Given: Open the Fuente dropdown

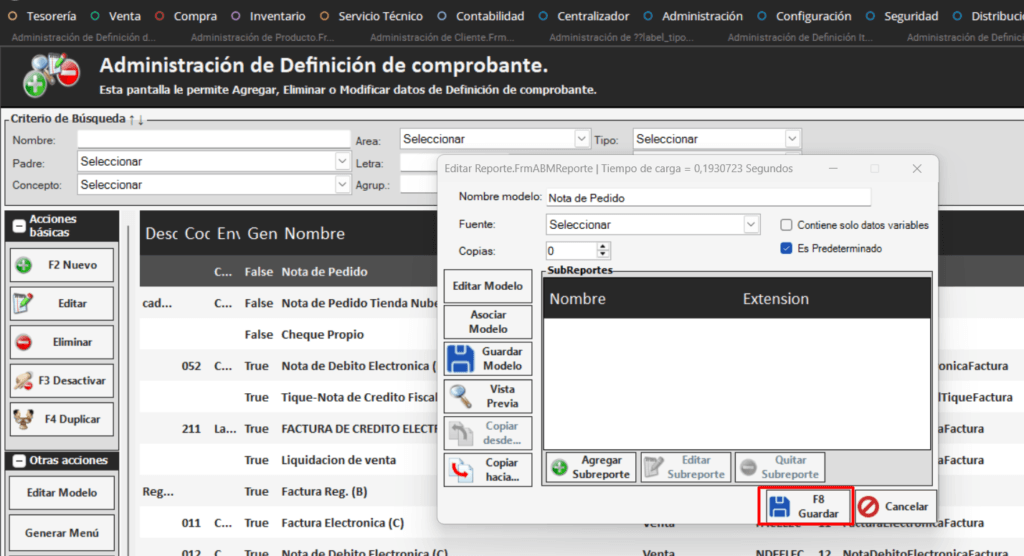Looking at the screenshot, I should pos(752,225).
